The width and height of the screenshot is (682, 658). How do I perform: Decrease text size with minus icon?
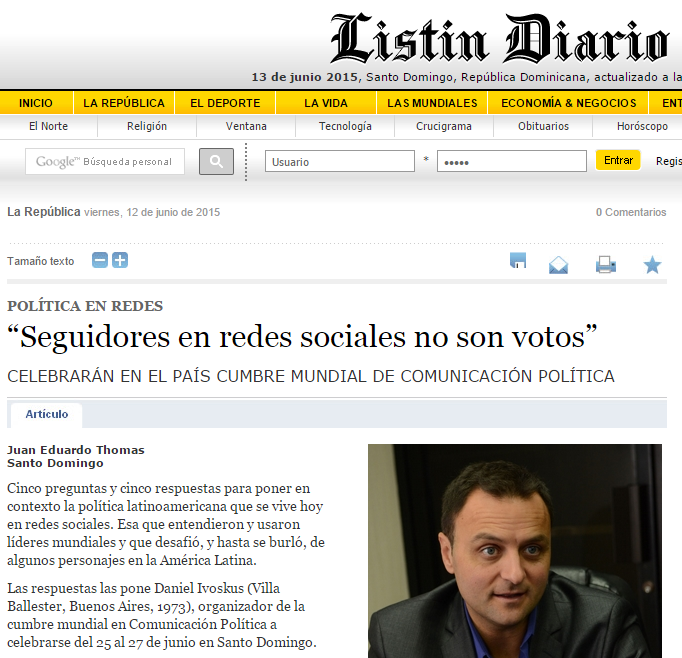[x=100, y=261]
